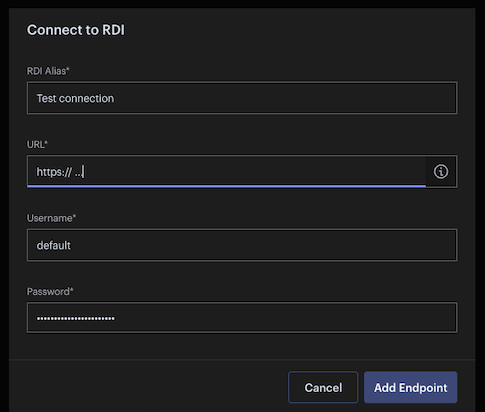Click the Connect to RDI heading

click(x=76, y=30)
